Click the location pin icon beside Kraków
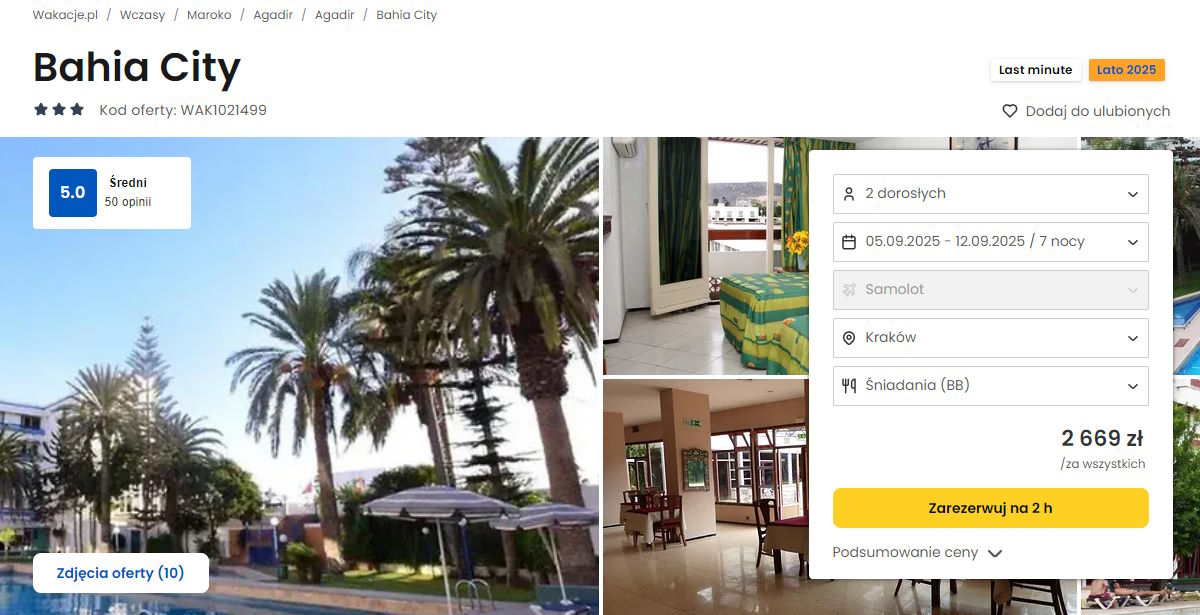This screenshot has width=1200, height=615. pos(849,338)
